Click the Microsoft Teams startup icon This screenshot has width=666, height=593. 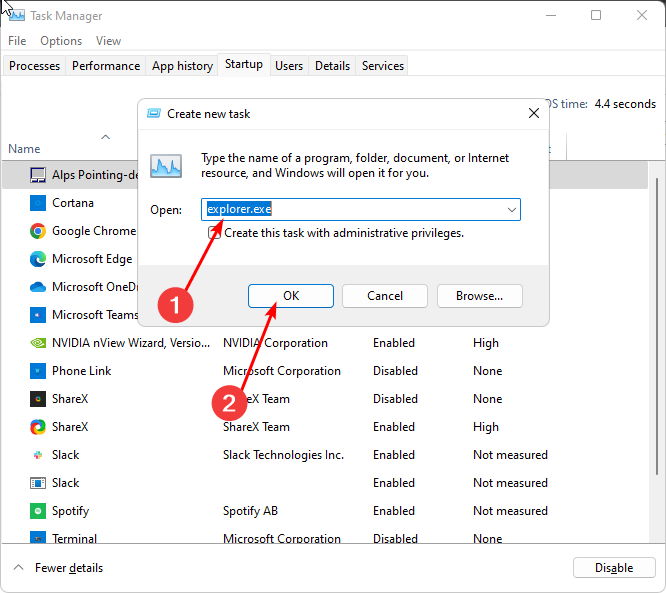point(38,315)
